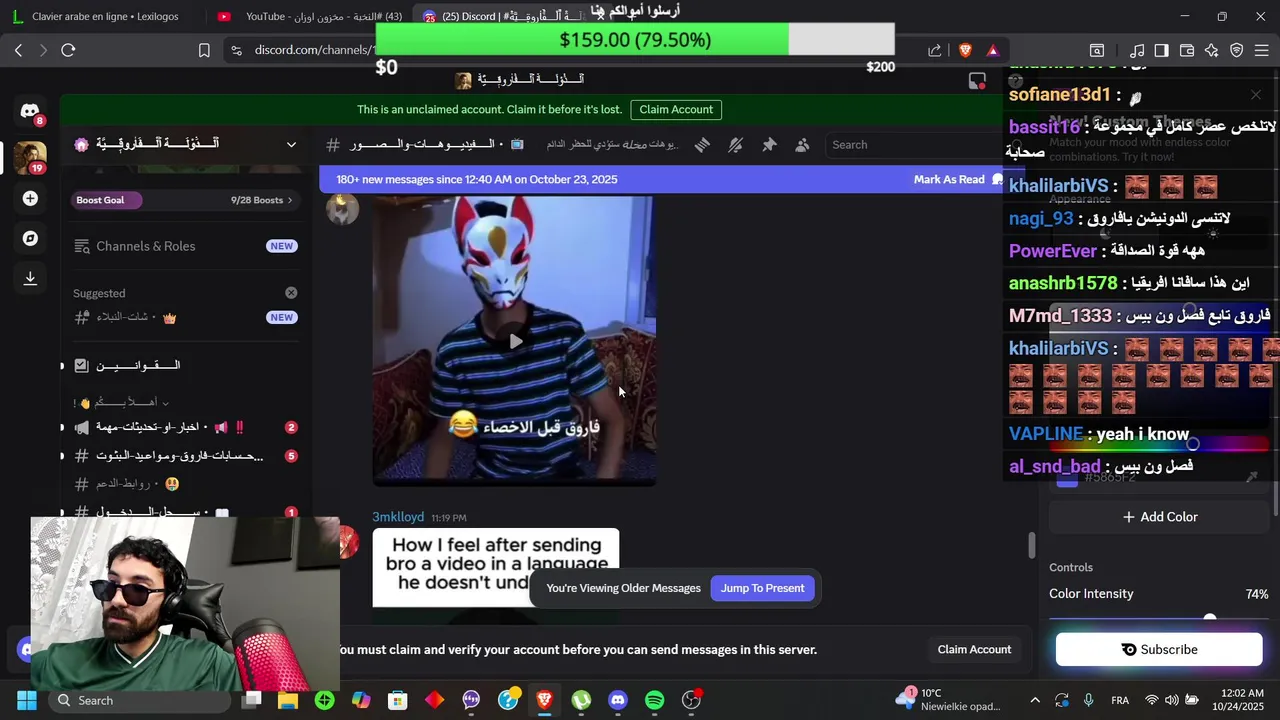Select the server avatar with 19 badge
Screen dimensions: 1280x720
(x=30, y=157)
